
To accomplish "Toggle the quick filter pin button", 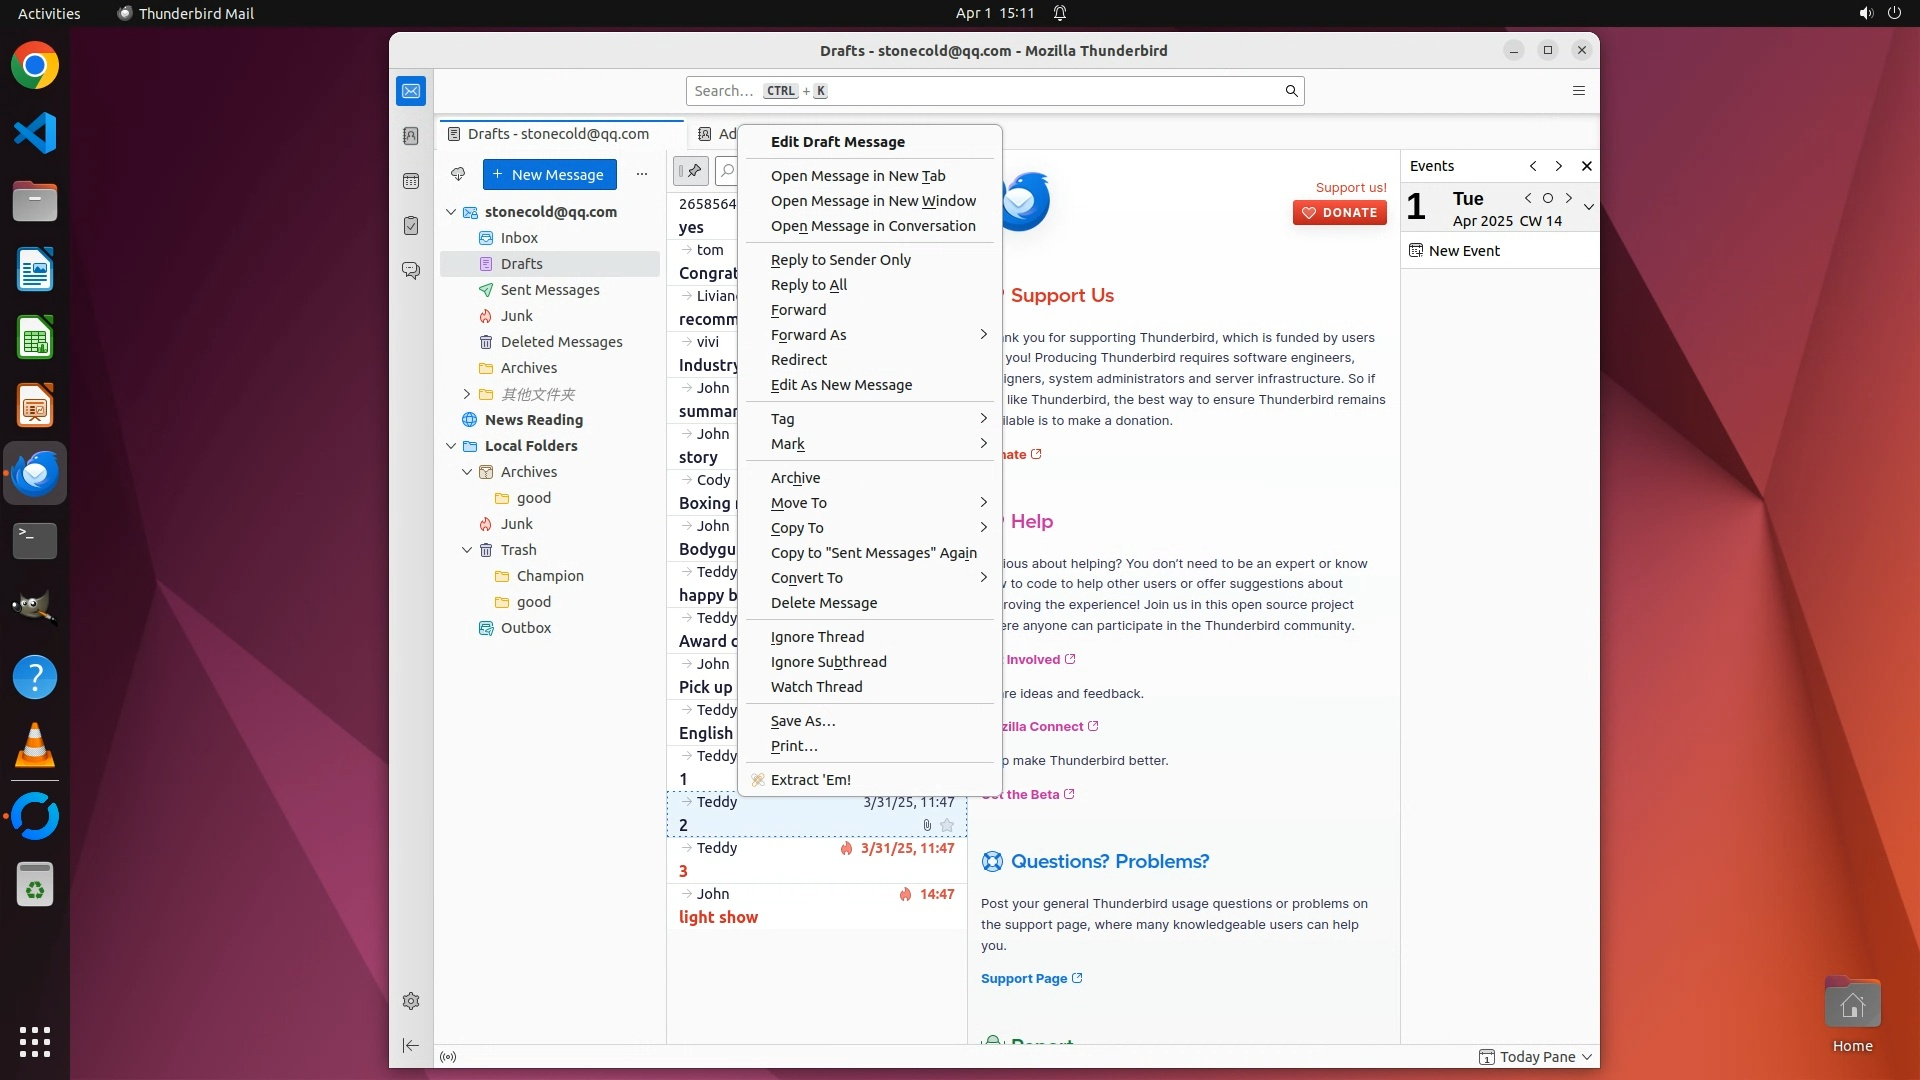I will tap(691, 171).
